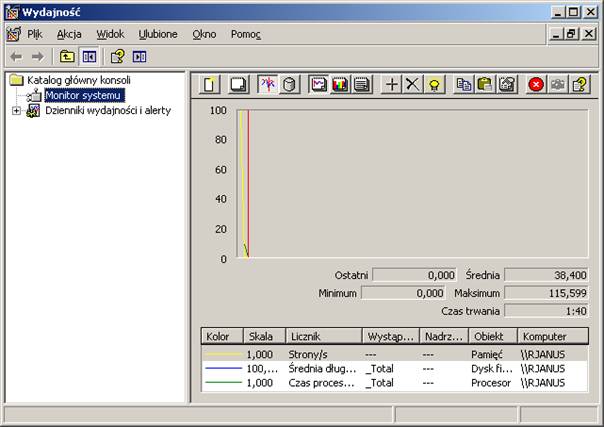This screenshot has height=427, width=604.
Task: Click the New Counter Set icon
Action: click(210, 84)
